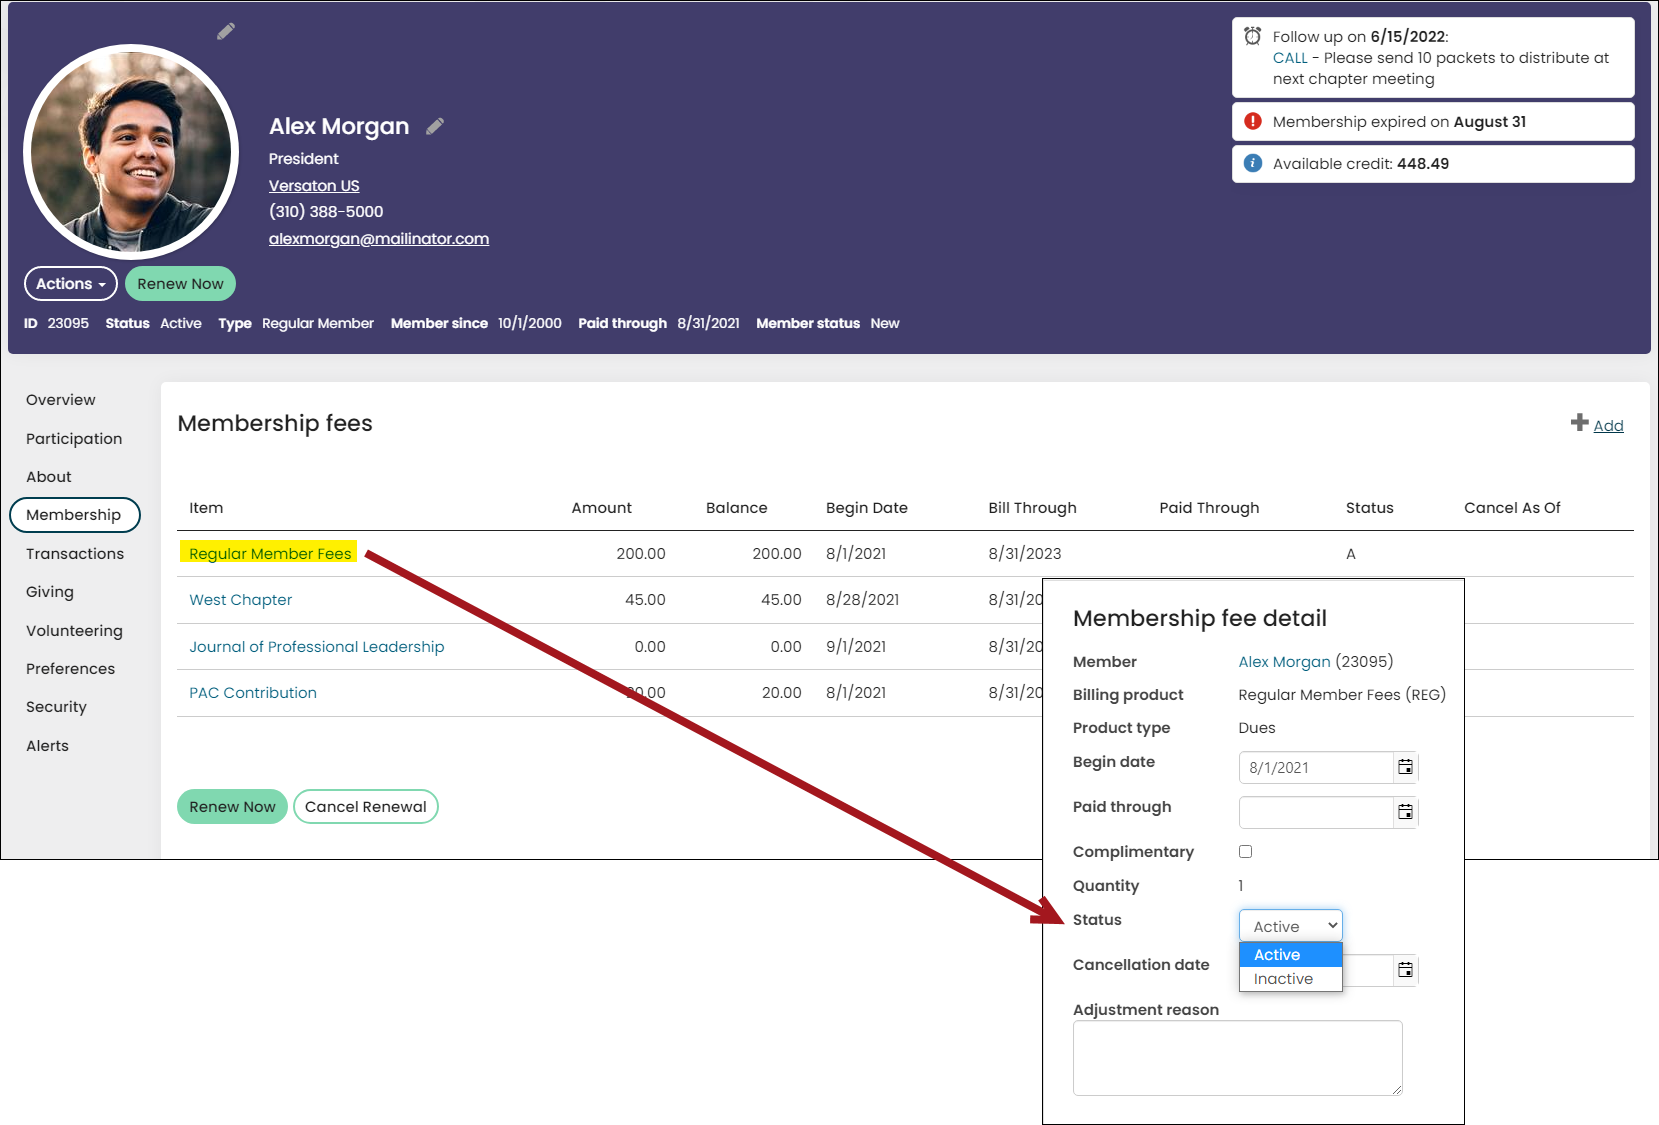Click the pencil icon above the profile photo

click(x=226, y=32)
